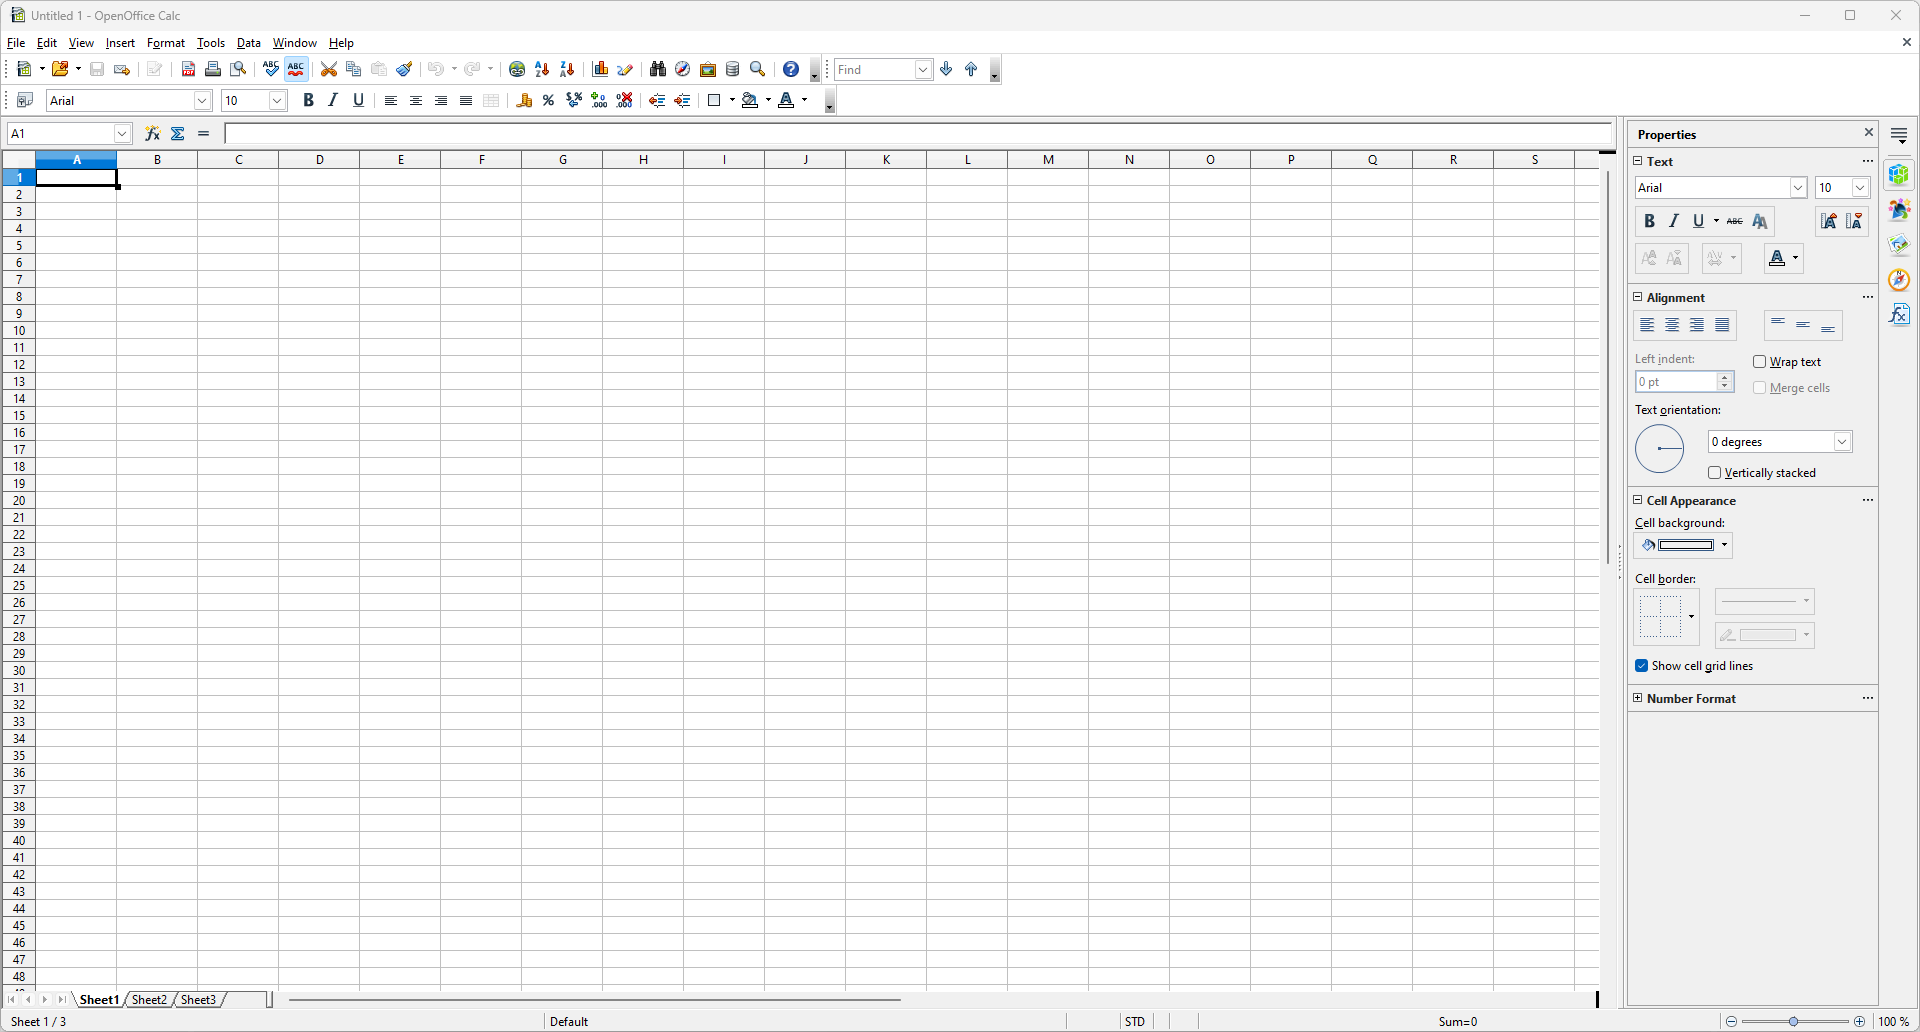Open the Navigator compass icon on toolbar
The image size is (1920, 1032).
pyautogui.click(x=682, y=69)
